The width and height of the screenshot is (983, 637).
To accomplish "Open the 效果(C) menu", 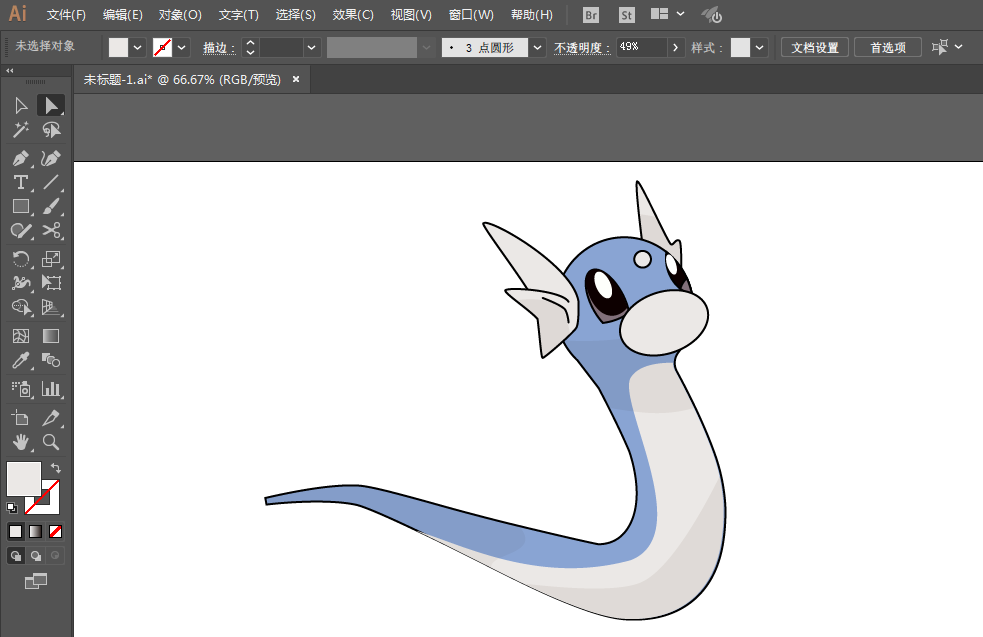I will click(x=353, y=15).
